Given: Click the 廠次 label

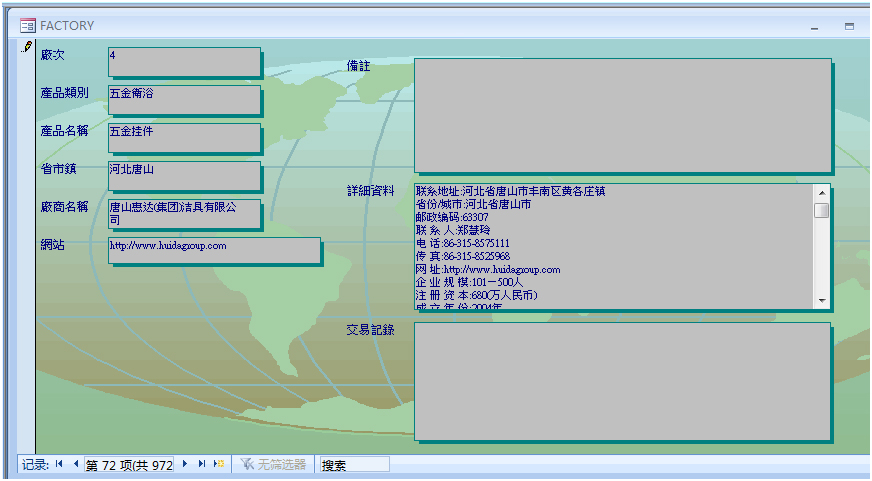Looking at the screenshot, I should pos(52,55).
